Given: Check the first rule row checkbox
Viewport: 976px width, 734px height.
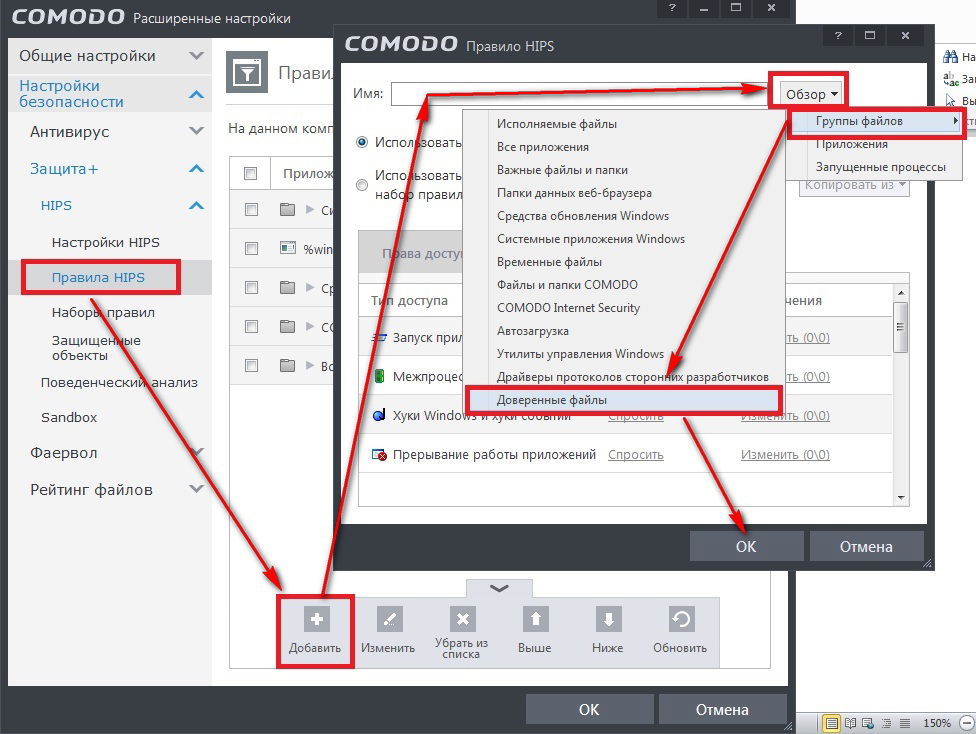Looking at the screenshot, I should pyautogui.click(x=251, y=209).
